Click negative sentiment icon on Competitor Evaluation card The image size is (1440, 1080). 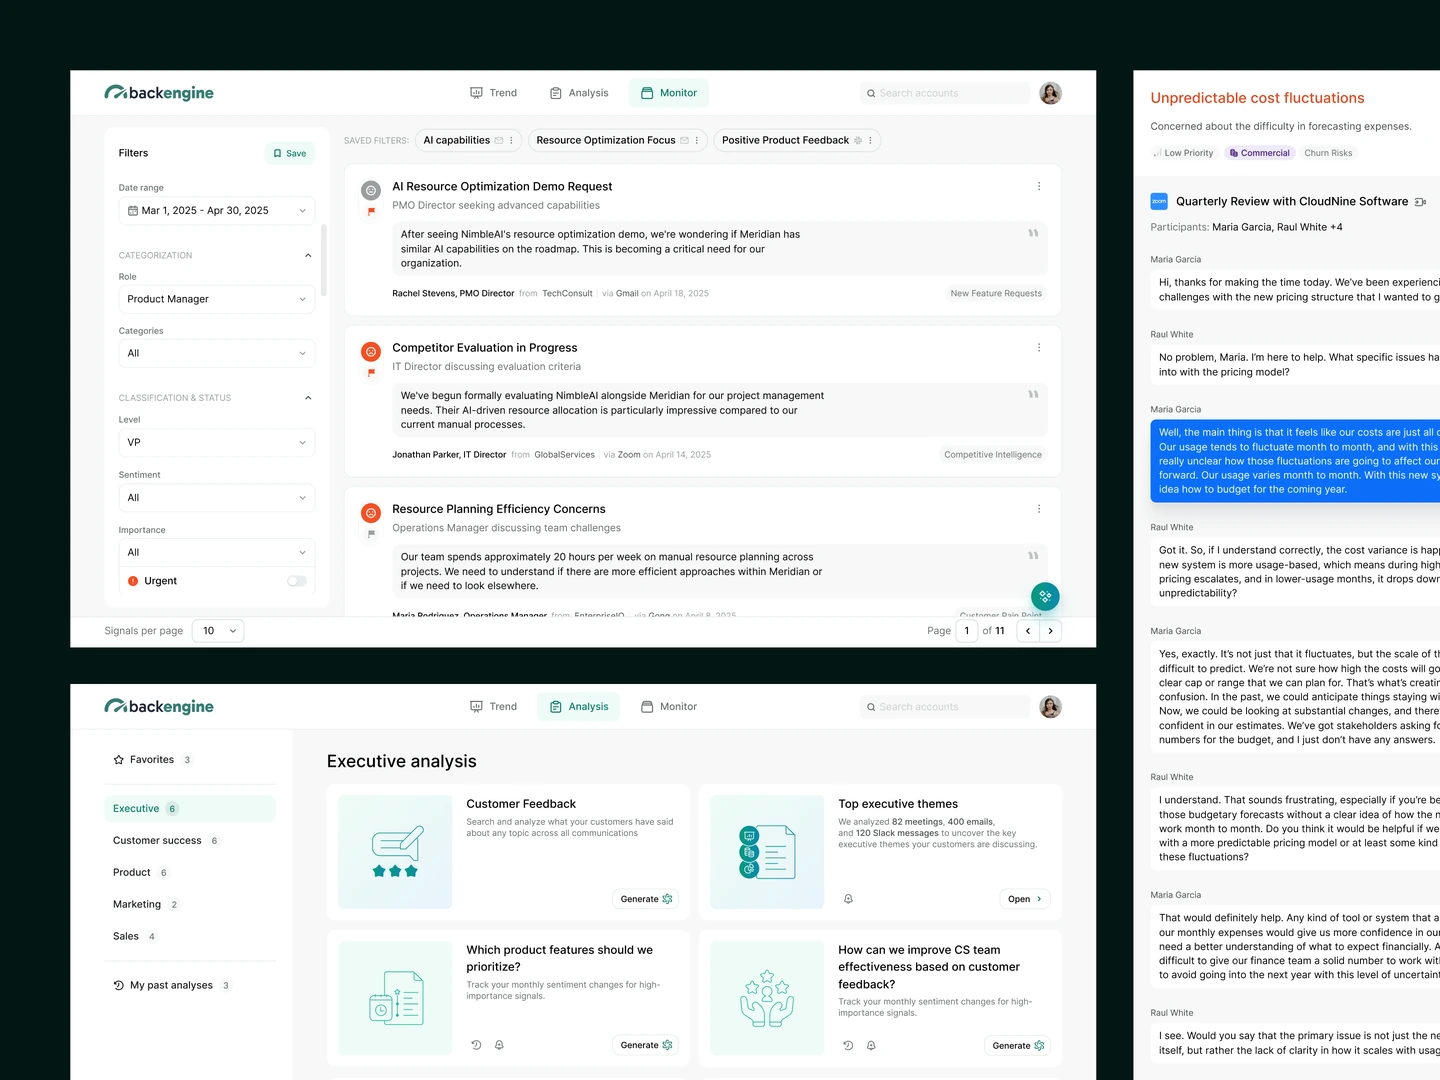click(371, 351)
